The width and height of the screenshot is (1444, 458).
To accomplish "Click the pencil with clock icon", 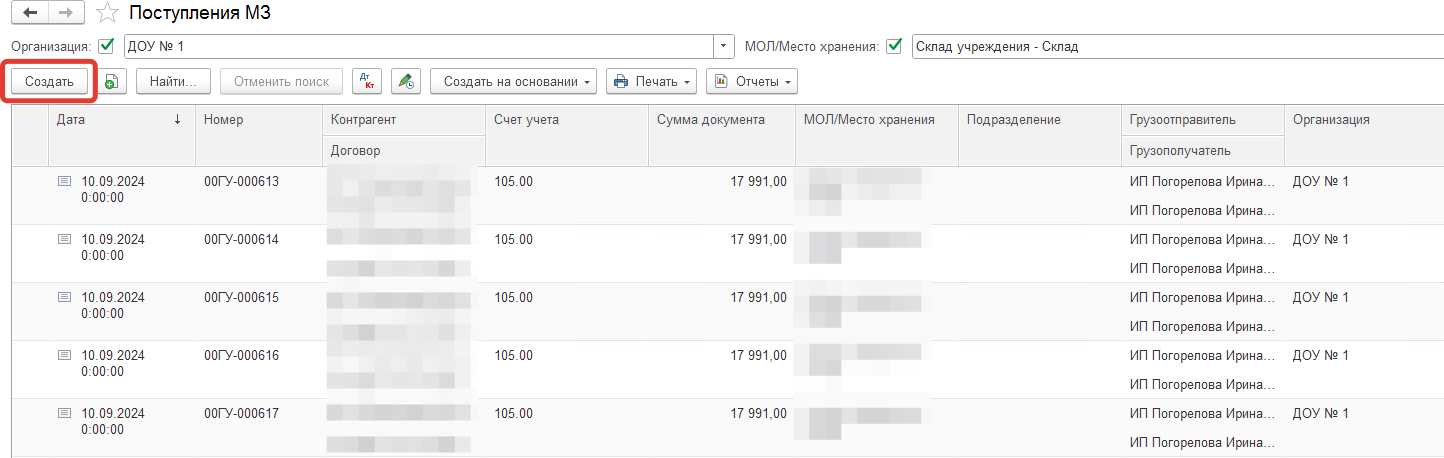I will click(x=404, y=82).
